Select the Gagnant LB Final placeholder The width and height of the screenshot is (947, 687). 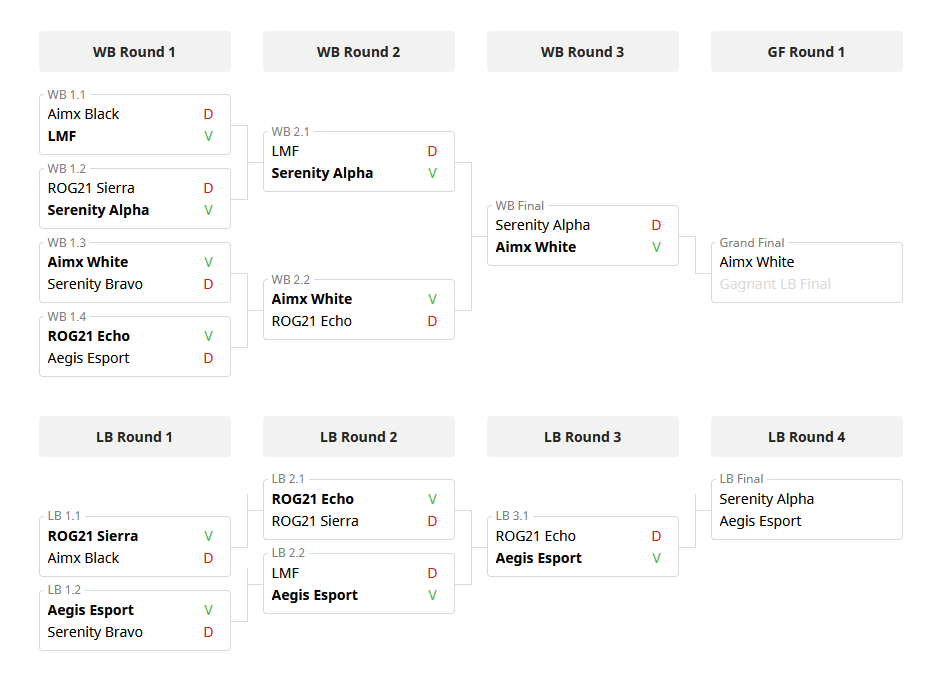(x=775, y=284)
